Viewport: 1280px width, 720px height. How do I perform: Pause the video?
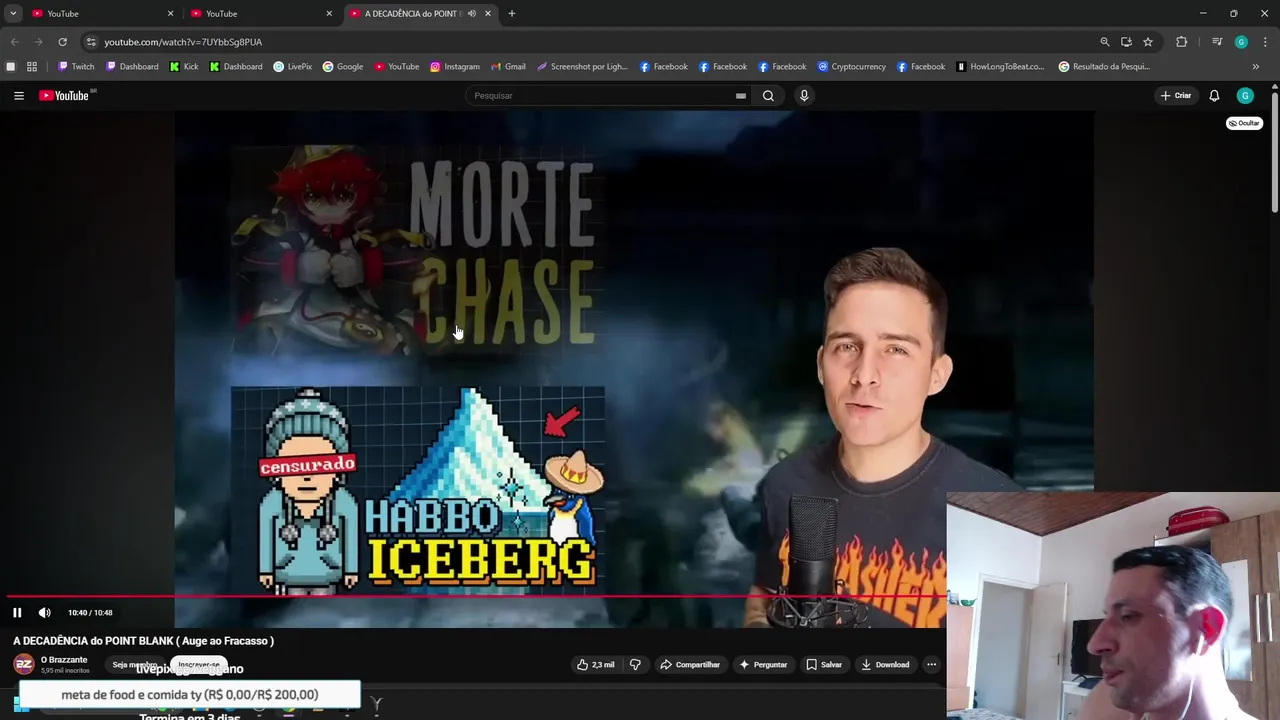[x=17, y=613]
